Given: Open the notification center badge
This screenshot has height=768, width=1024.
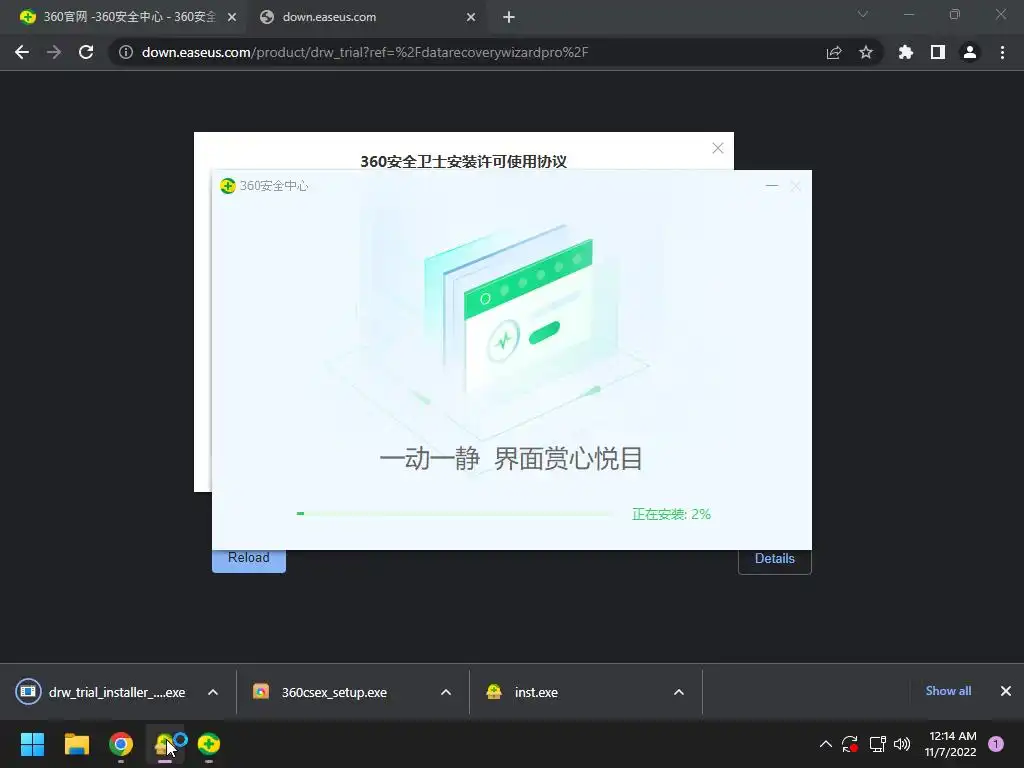Looking at the screenshot, I should (996, 744).
